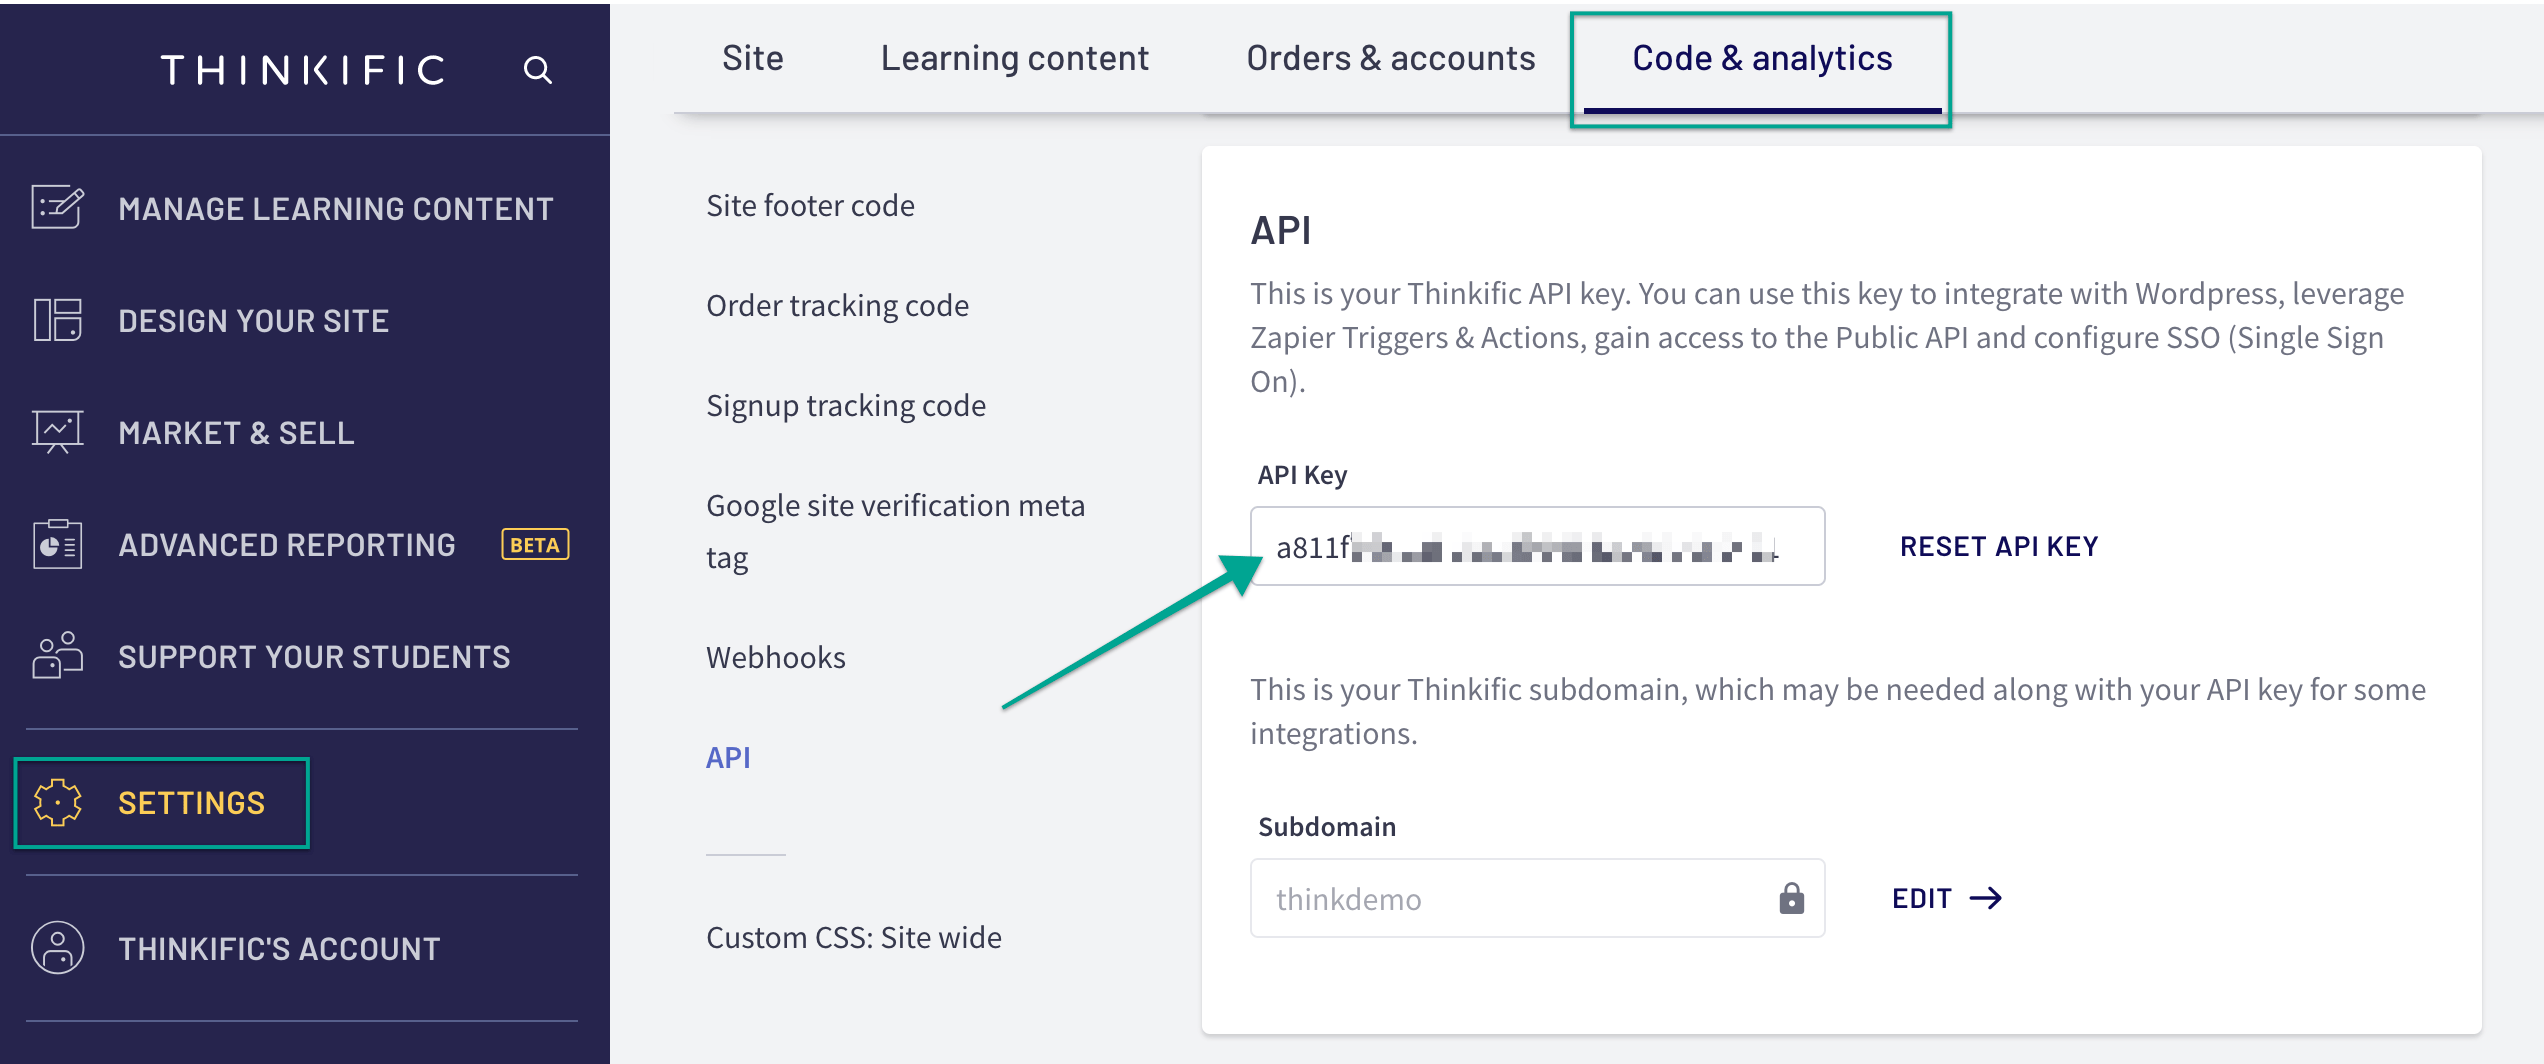This screenshot has width=2544, height=1064.
Task: Open the Learning content tab
Action: (1014, 57)
